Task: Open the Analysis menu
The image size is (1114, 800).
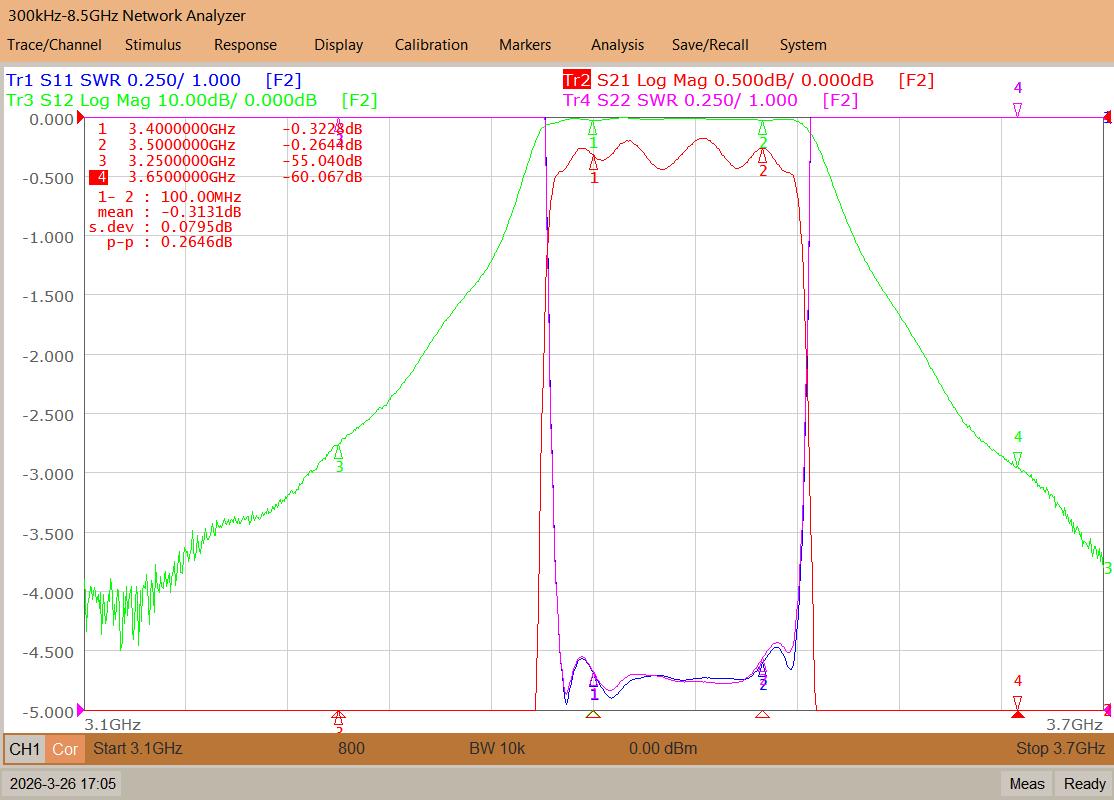Action: click(617, 45)
